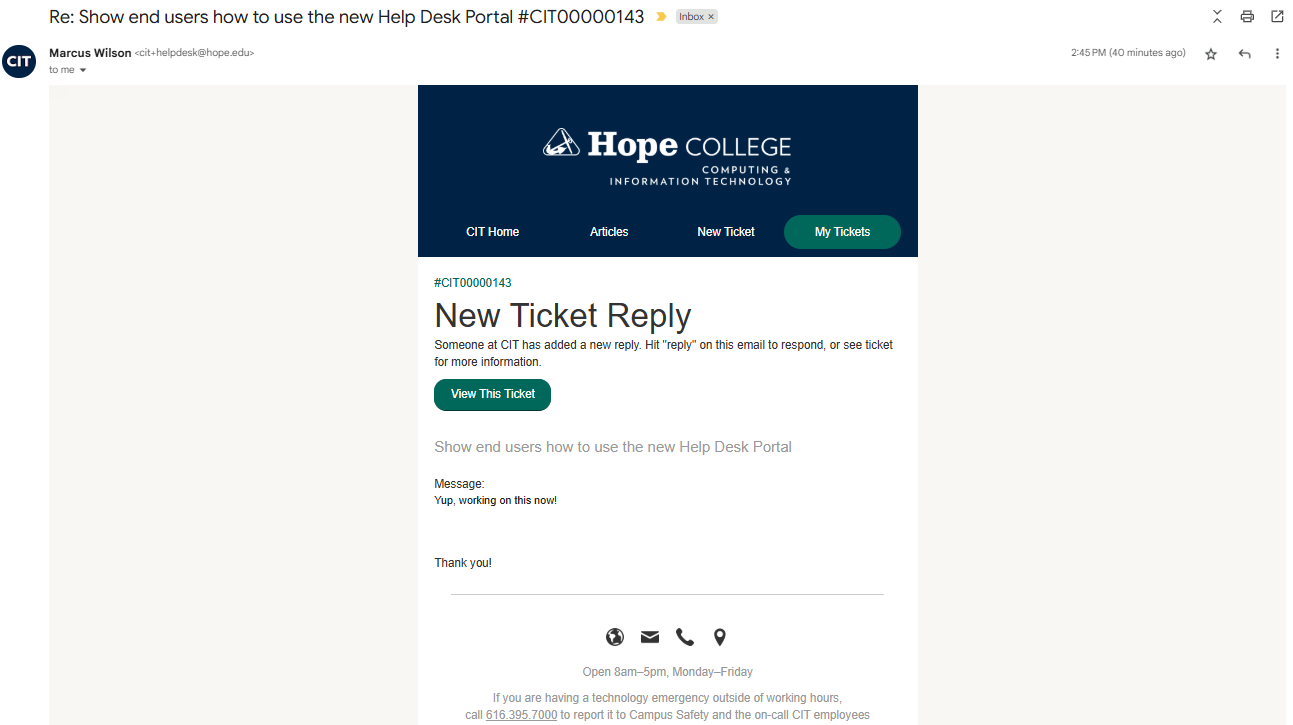Open the three-dot more options menu
The image size is (1293, 725).
tap(1277, 54)
